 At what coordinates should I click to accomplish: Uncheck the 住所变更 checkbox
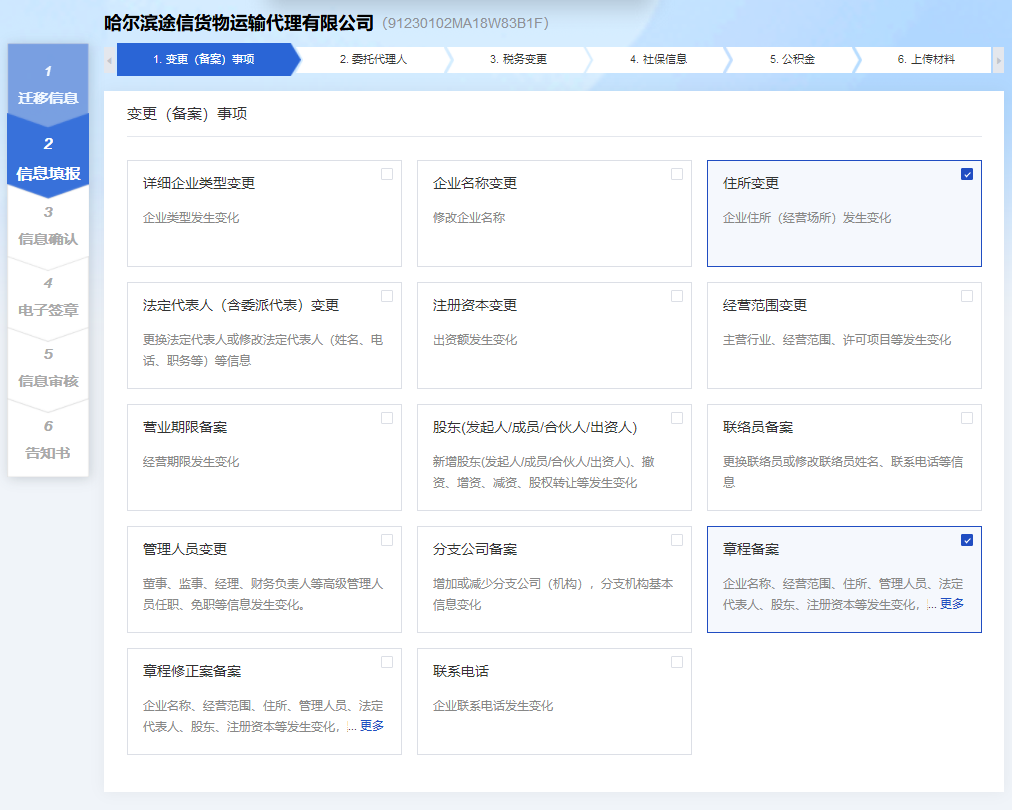(966, 174)
